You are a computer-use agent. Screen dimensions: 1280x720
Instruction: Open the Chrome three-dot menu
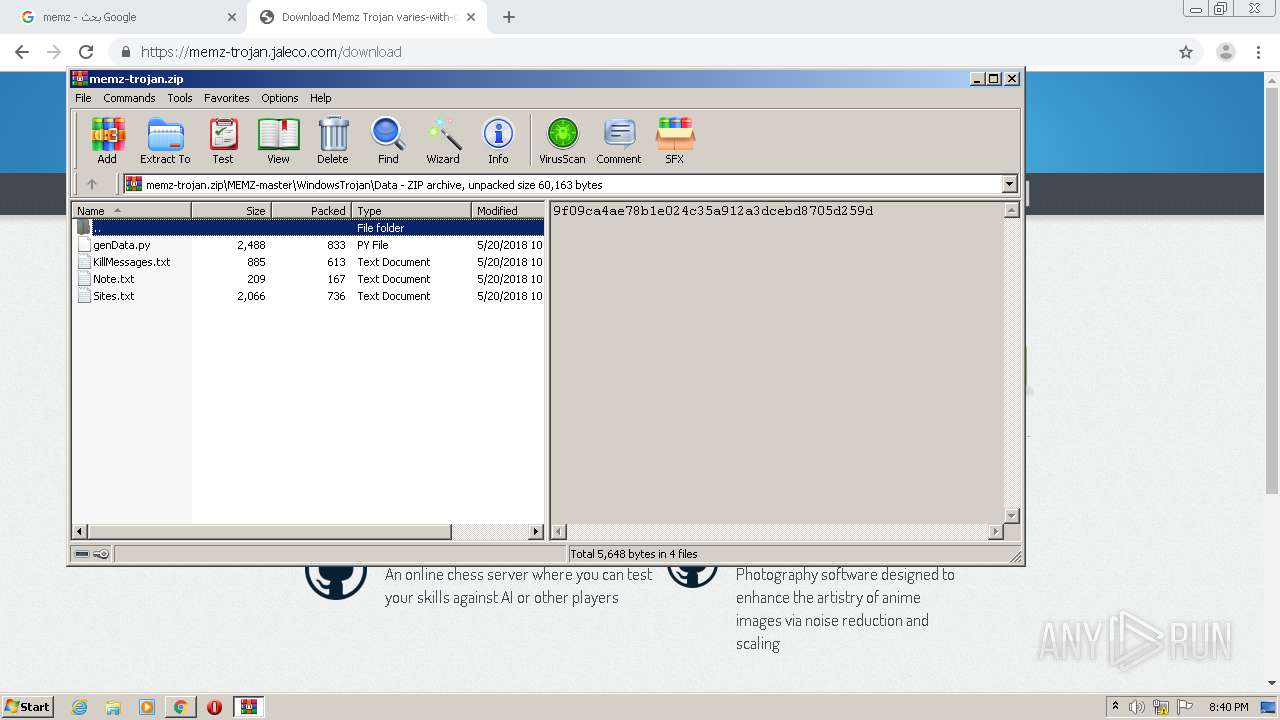pos(1259,52)
